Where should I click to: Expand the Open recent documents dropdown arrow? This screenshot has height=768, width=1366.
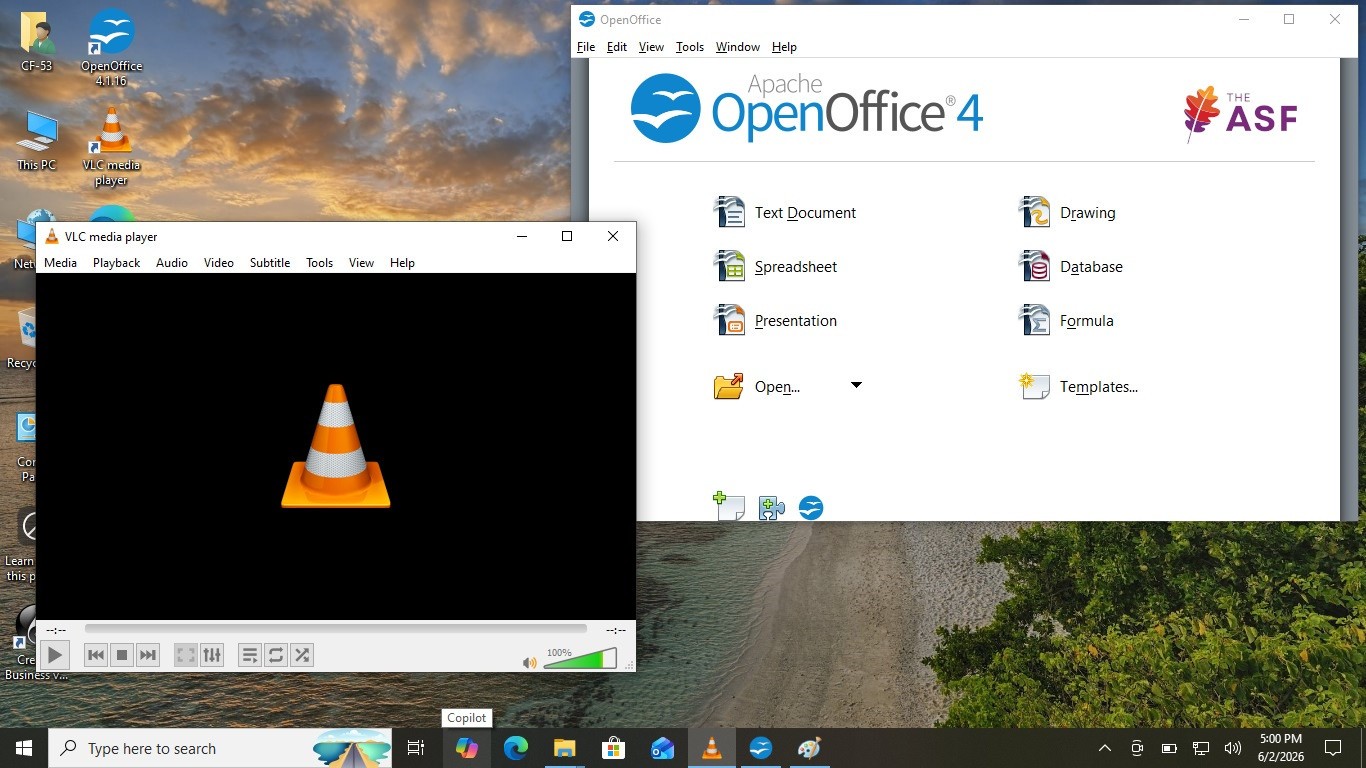point(856,385)
